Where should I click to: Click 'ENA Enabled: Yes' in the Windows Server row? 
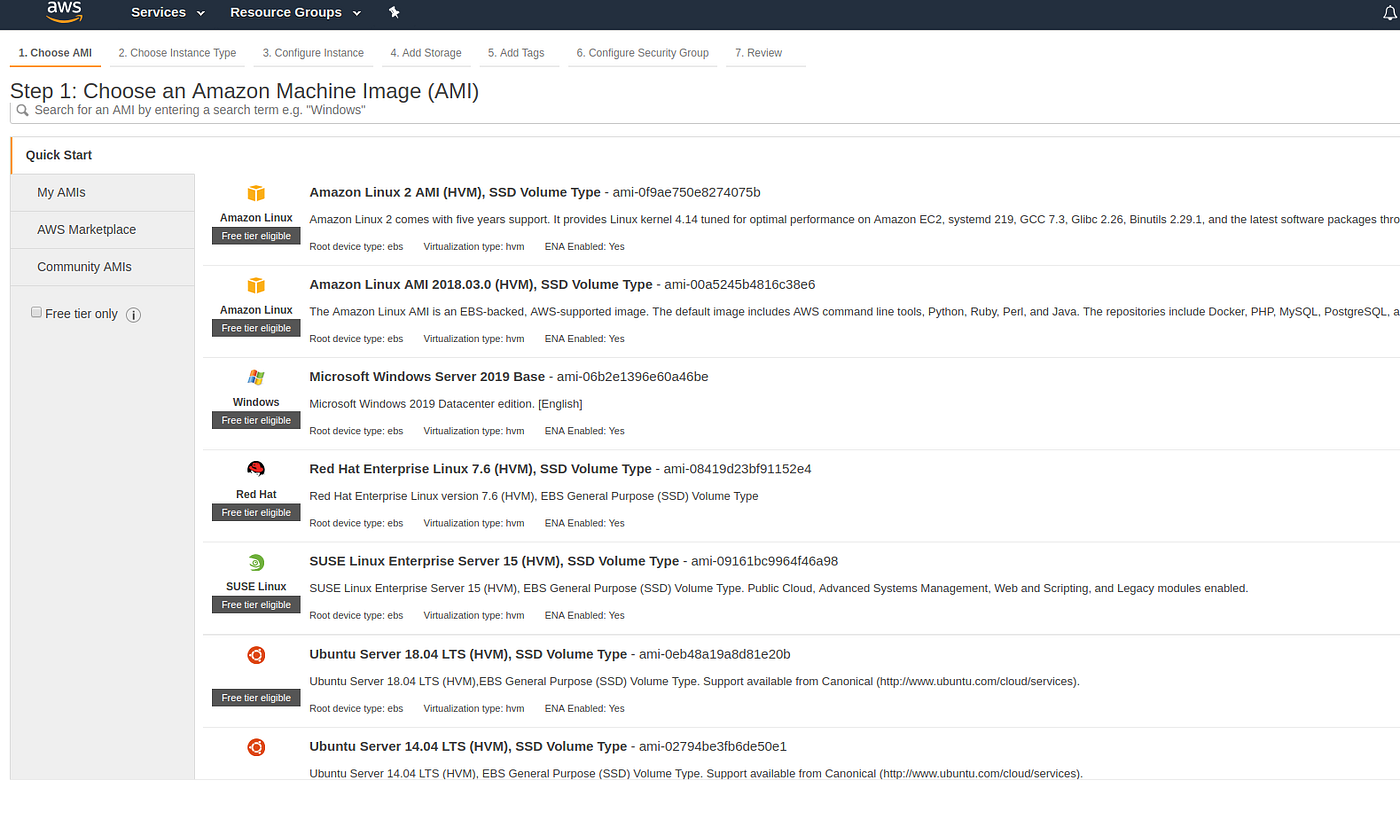point(585,431)
